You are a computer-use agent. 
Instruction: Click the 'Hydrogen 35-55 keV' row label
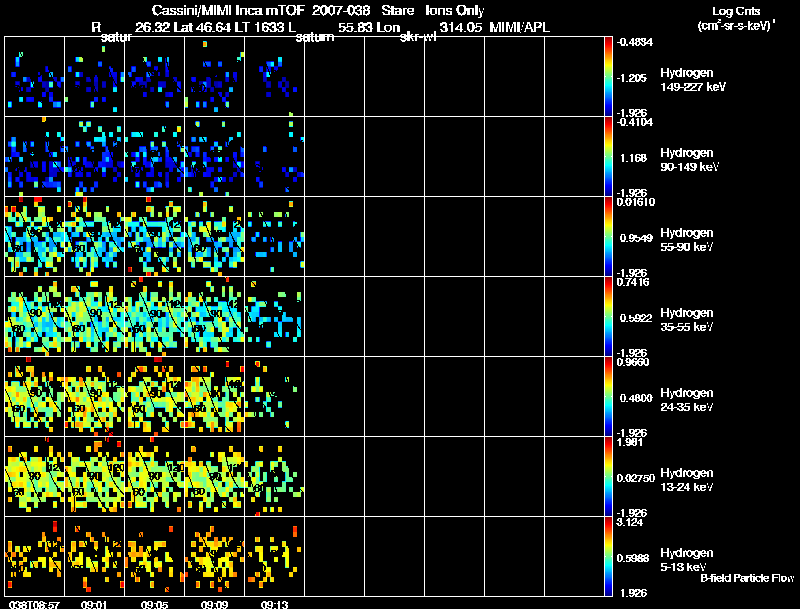687,320
